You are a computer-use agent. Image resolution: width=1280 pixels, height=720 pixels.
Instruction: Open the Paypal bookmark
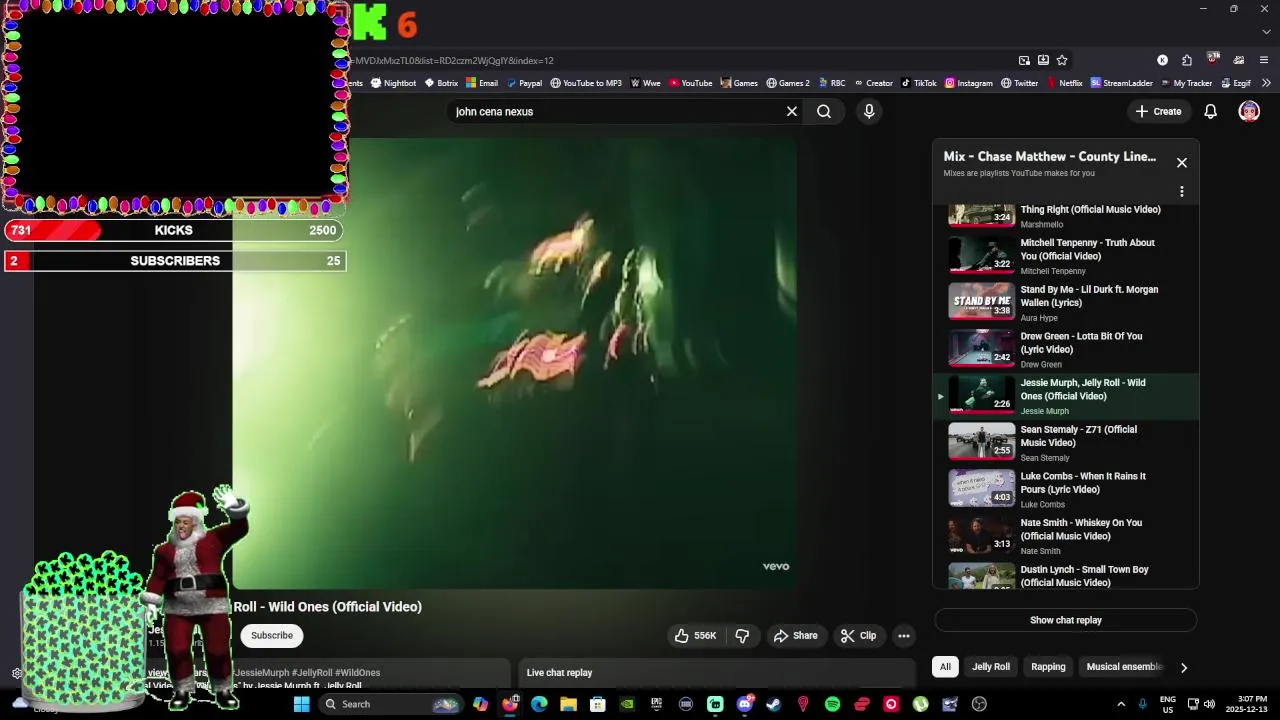pos(524,83)
